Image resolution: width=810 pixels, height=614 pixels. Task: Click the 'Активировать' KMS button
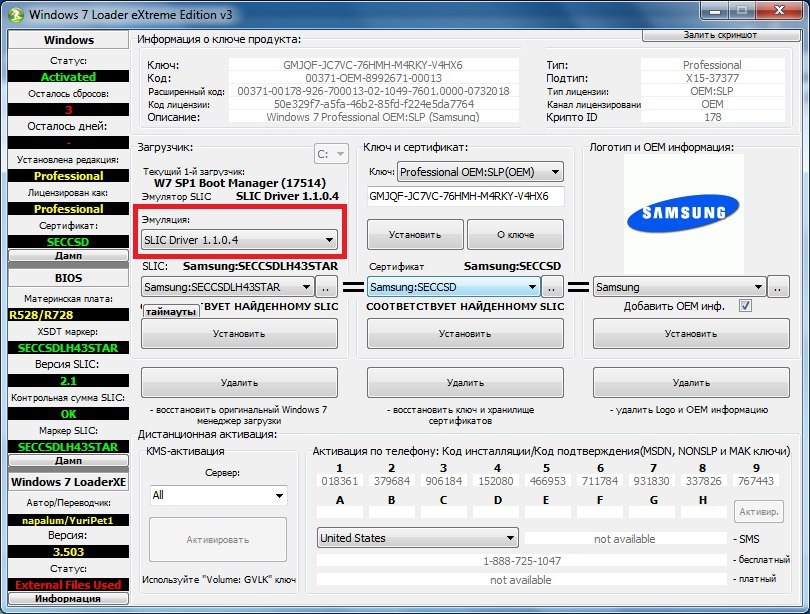coord(218,540)
